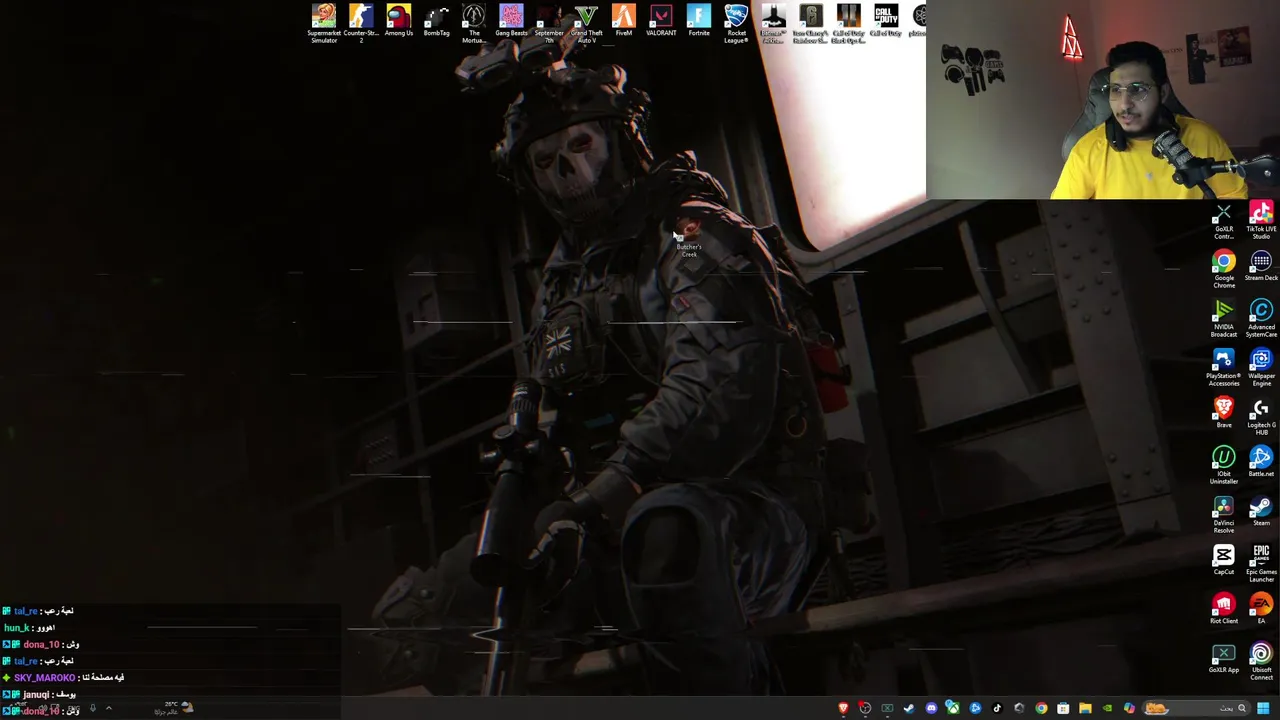Select the Batman Arkham desktop icon

point(773,24)
